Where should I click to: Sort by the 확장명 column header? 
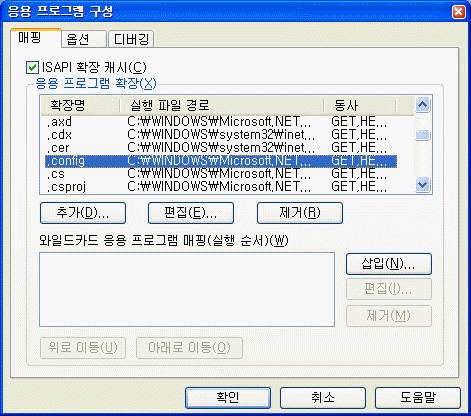tap(80, 106)
